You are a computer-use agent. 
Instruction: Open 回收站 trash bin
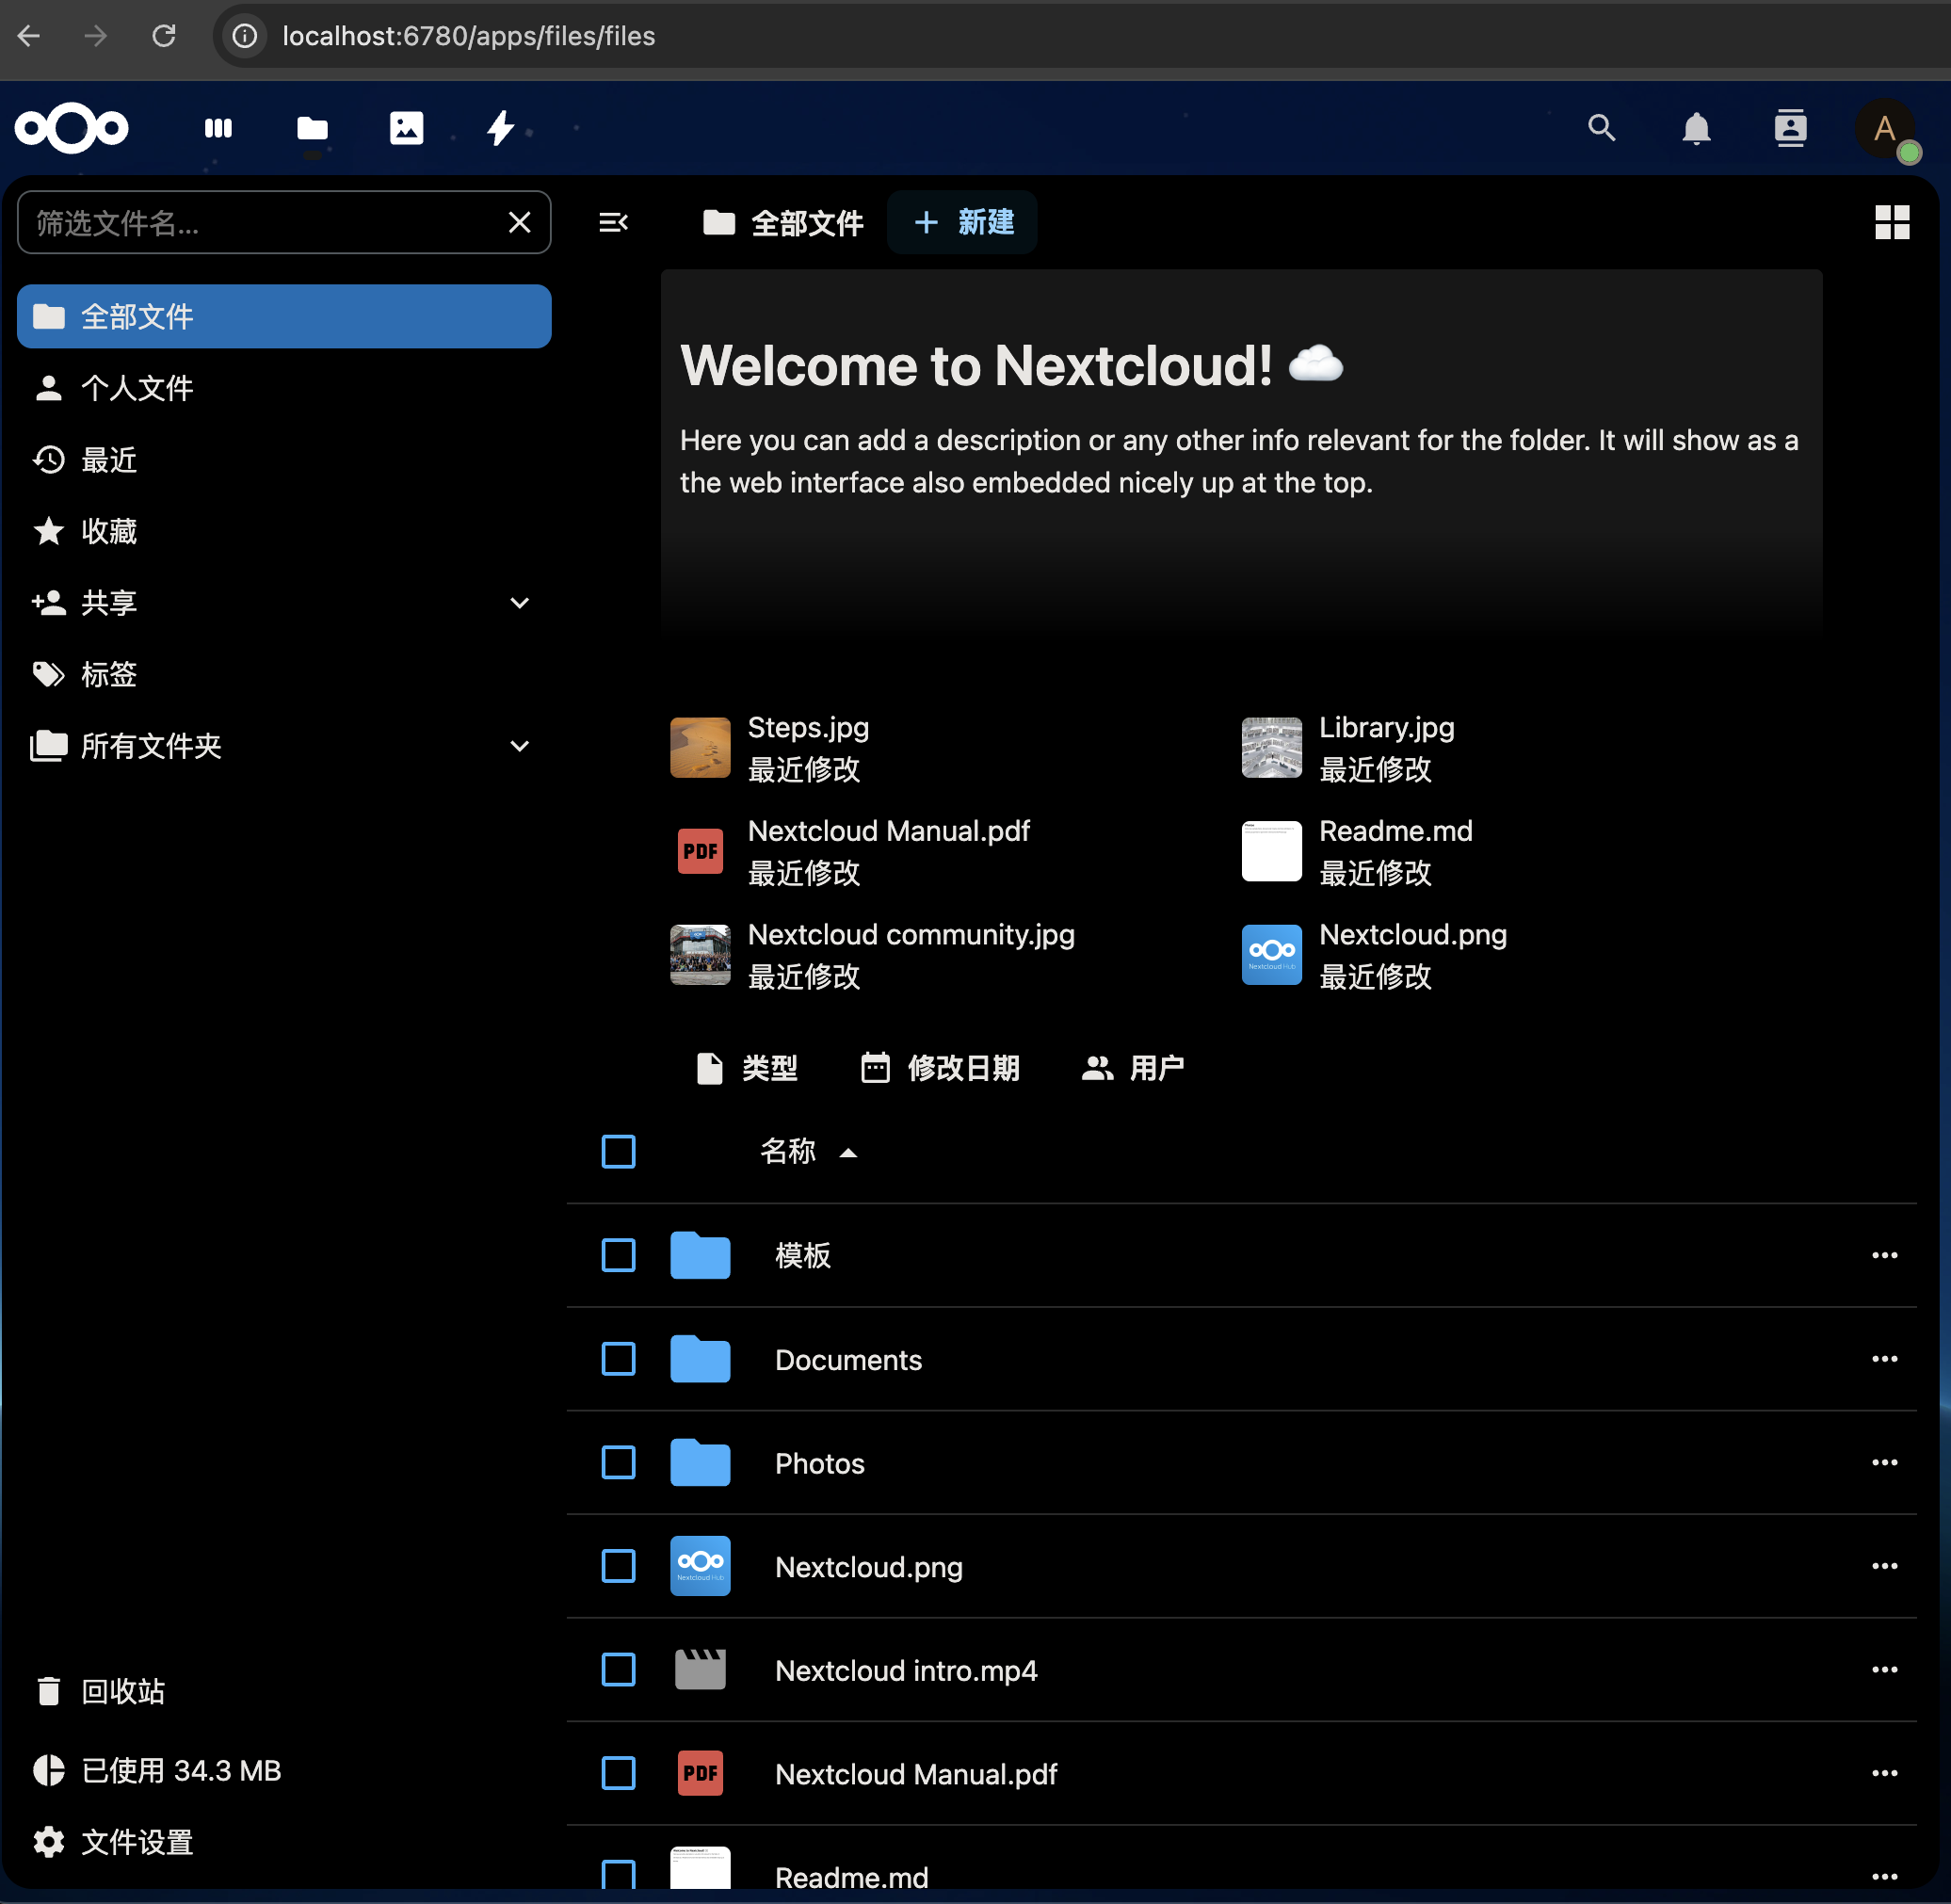(284, 1691)
